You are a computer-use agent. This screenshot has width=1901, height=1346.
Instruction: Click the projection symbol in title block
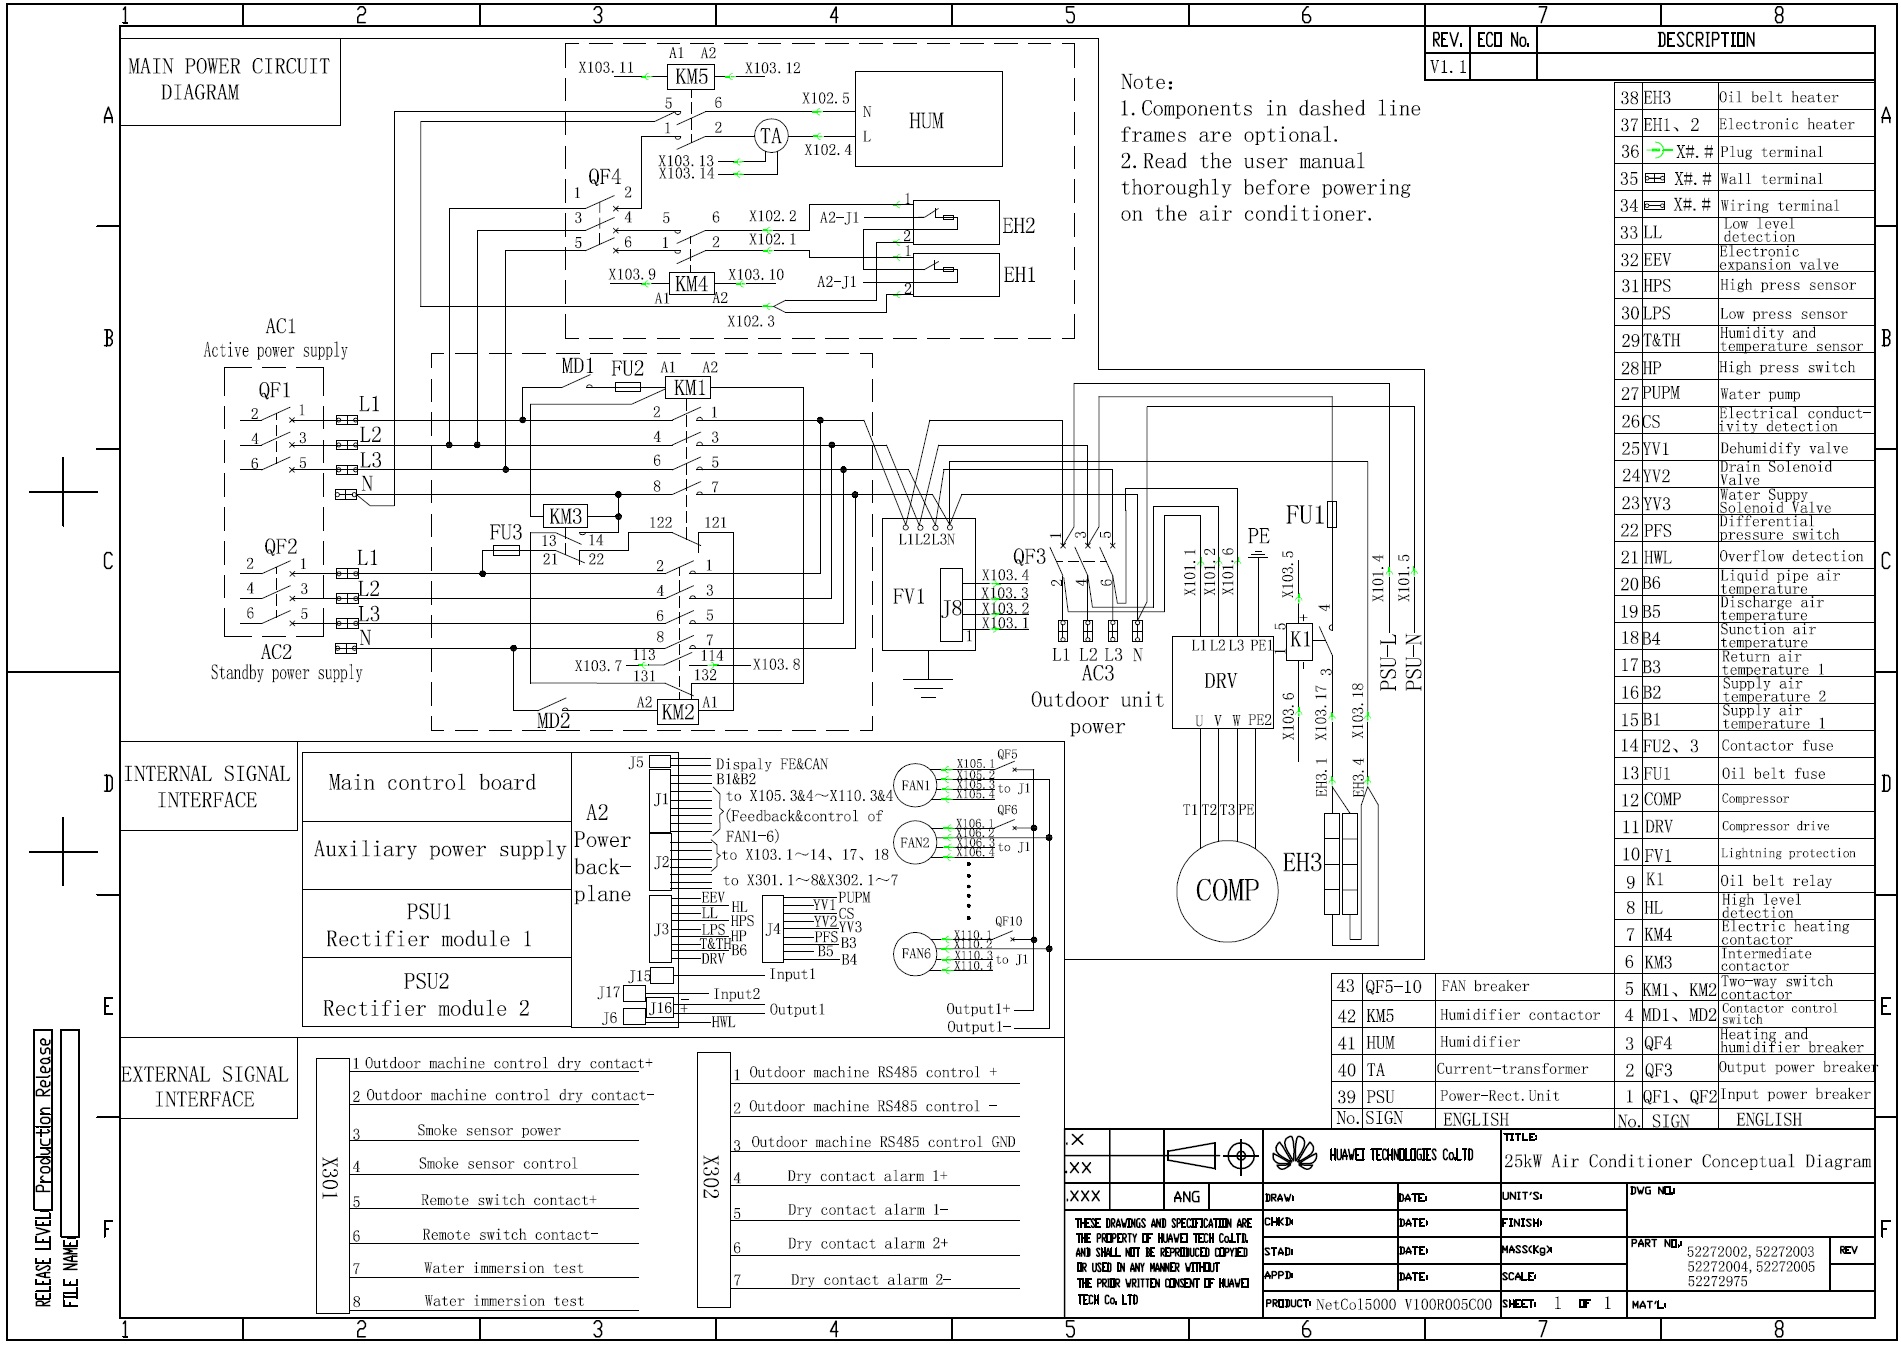[1211, 1157]
